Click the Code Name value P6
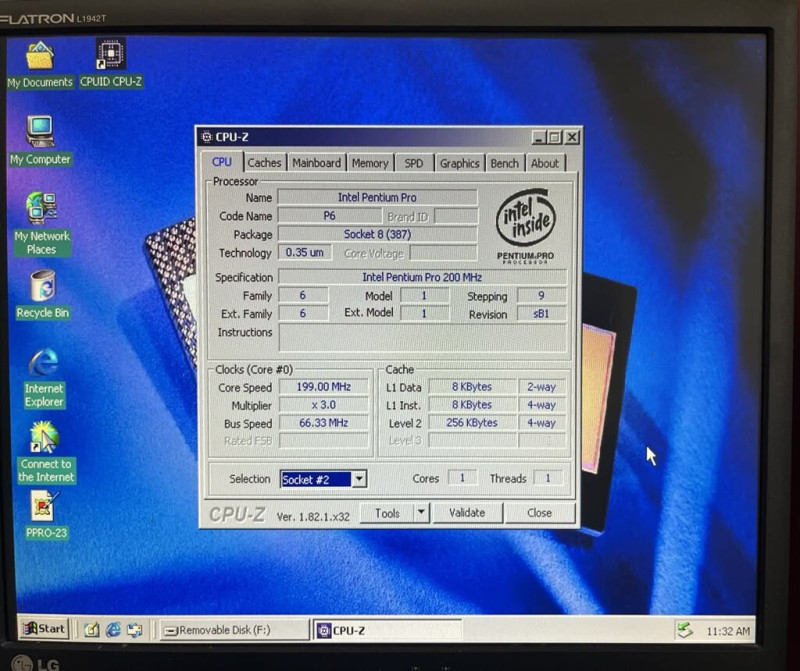Screen dimensions: 800x671 coord(329,216)
